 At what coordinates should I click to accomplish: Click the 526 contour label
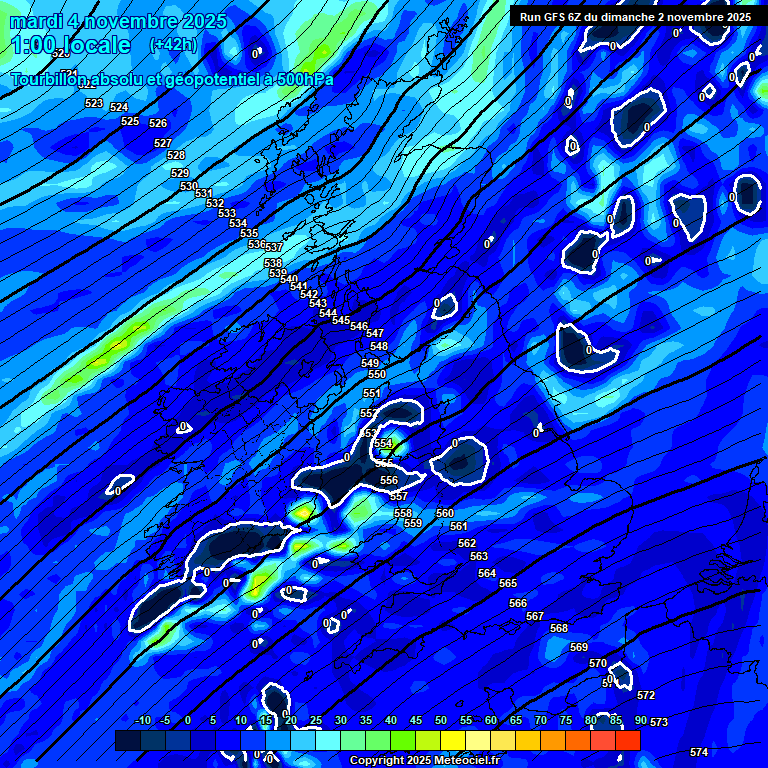tap(158, 123)
